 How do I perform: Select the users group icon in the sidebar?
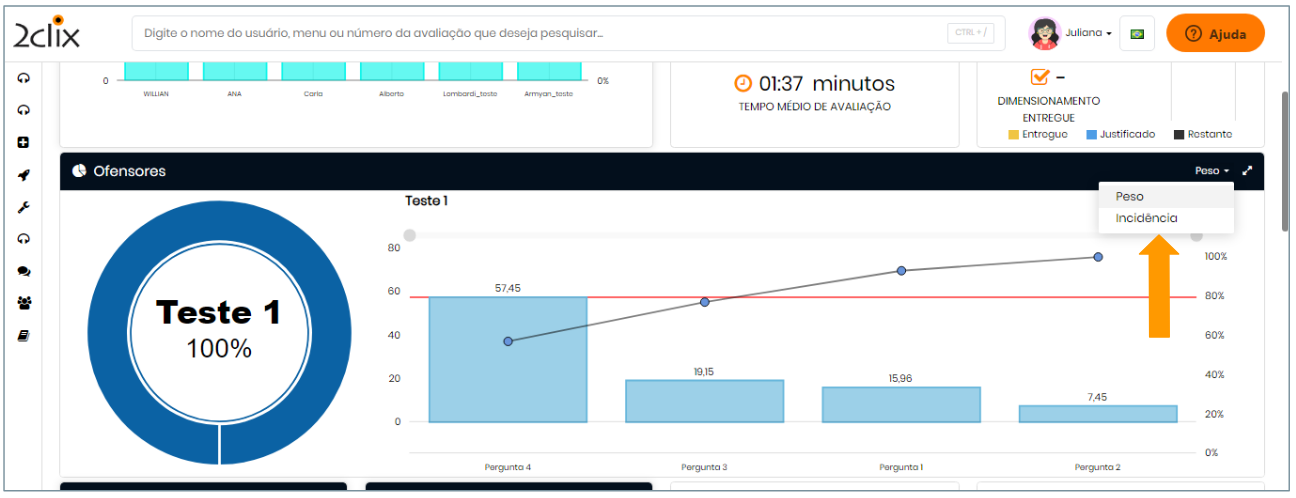23,303
